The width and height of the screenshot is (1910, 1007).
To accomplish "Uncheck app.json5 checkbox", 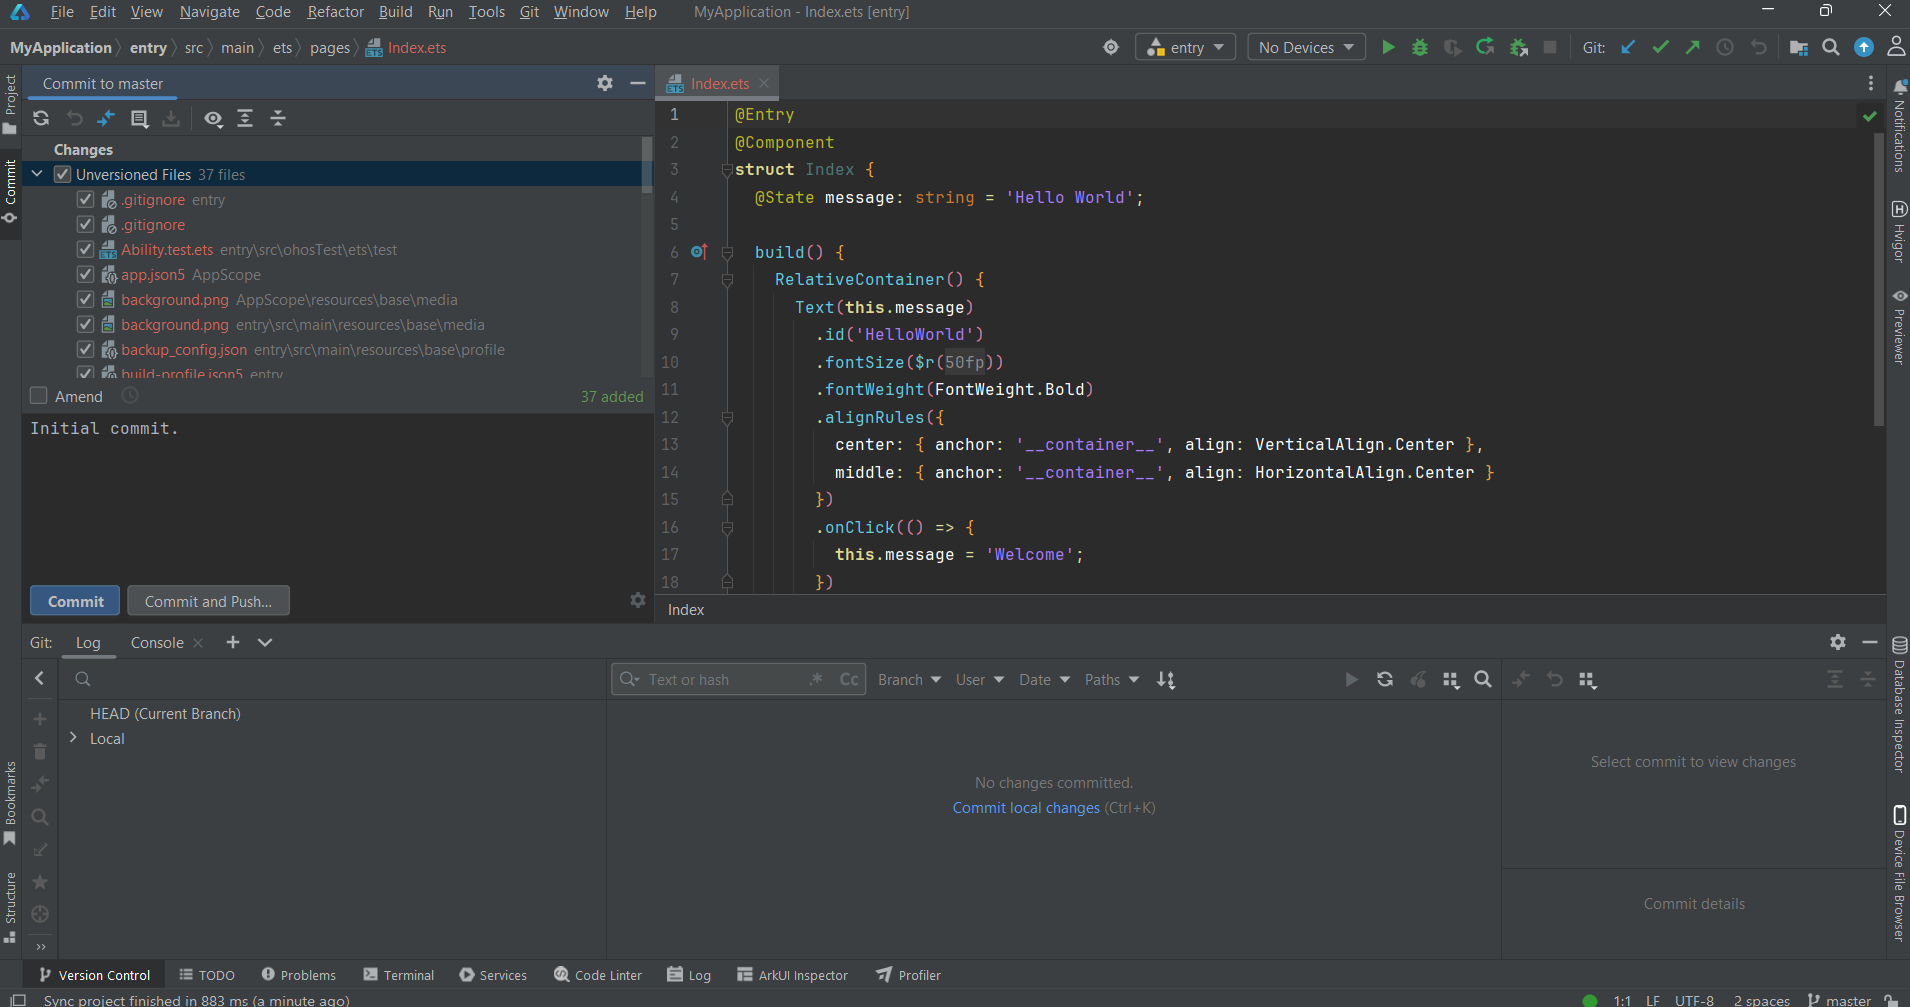I will pos(85,274).
